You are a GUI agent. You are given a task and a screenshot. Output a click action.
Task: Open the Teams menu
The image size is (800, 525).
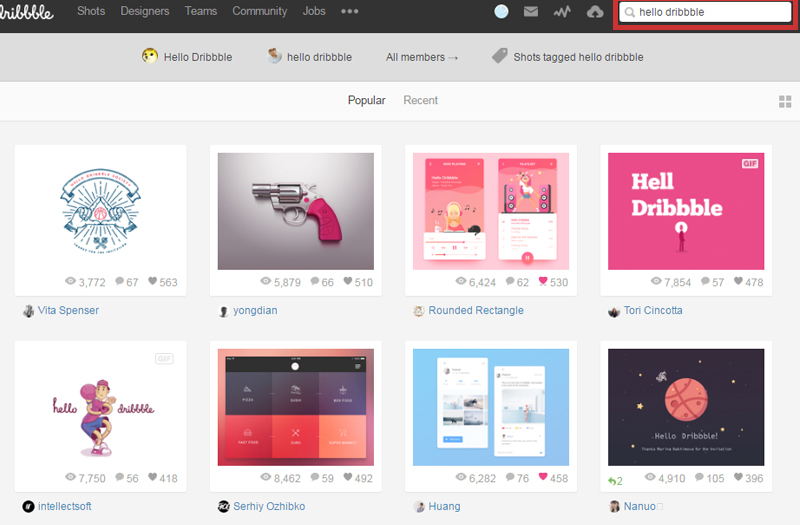click(x=201, y=11)
